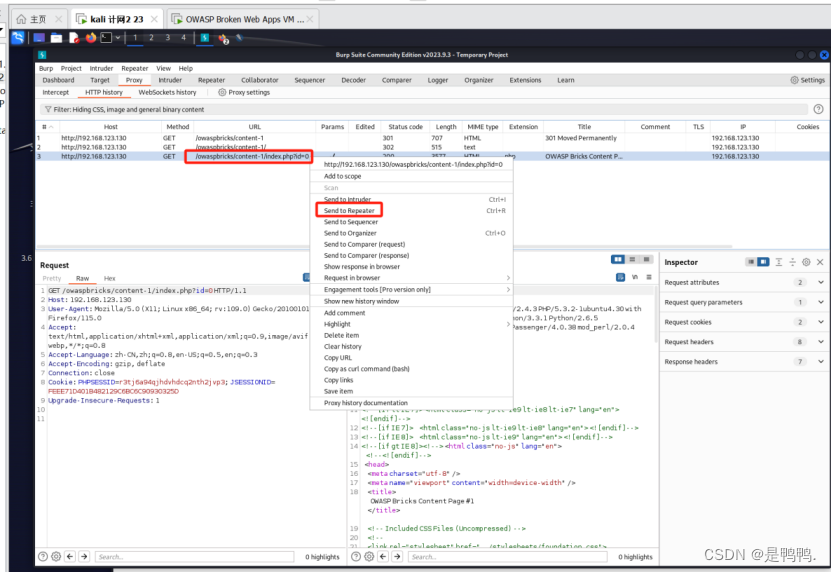Collapse all Inspector sections icon
Image resolution: width=831 pixels, height=572 pixels.
pyautogui.click(x=792, y=262)
